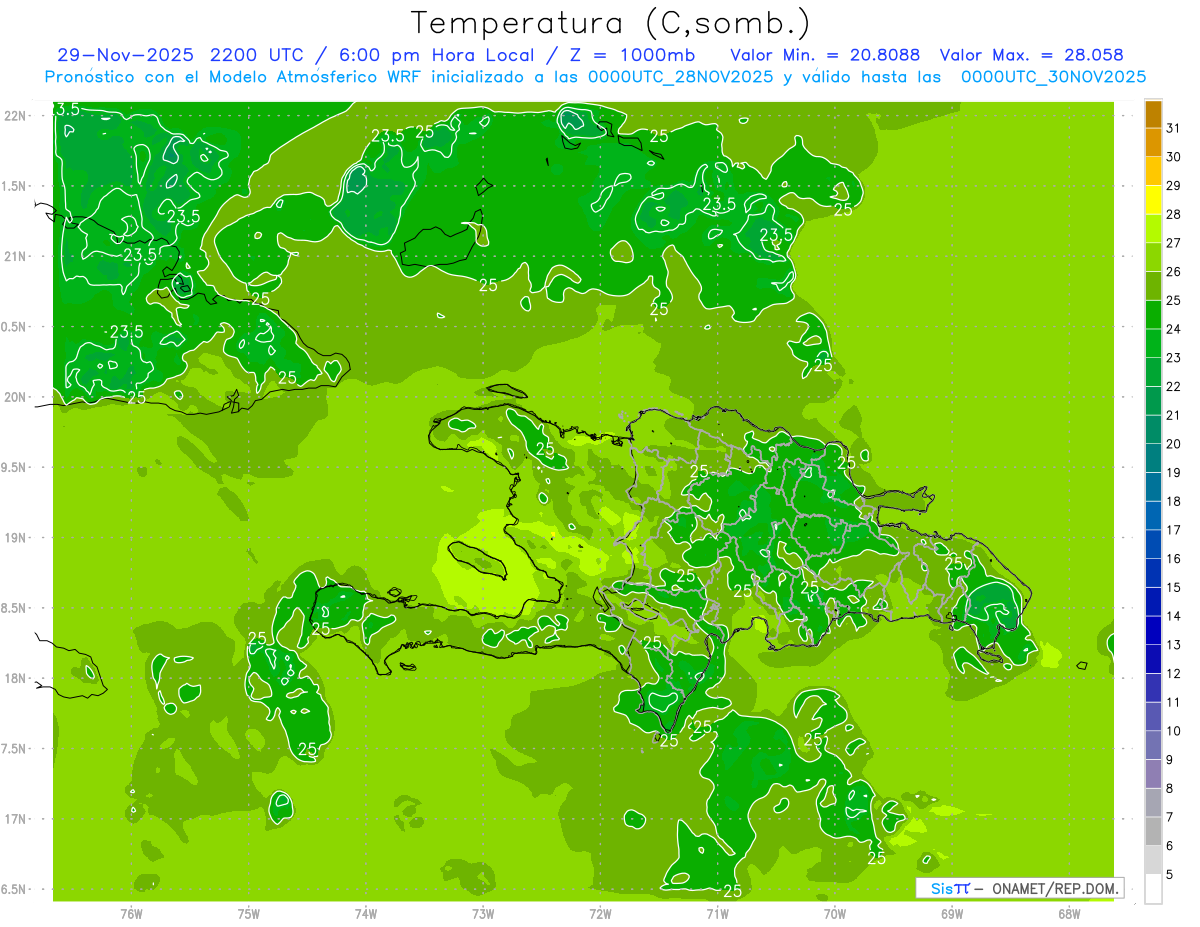
Task: Select the 'Pronóstico con el Modelo Atmosférico WRF' line
Action: (x=234, y=77)
